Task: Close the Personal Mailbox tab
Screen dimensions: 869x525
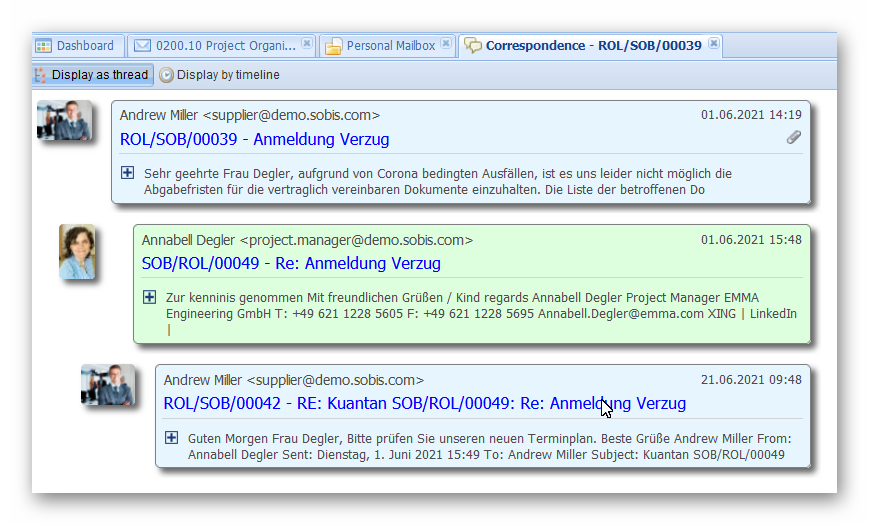Action: coord(446,44)
